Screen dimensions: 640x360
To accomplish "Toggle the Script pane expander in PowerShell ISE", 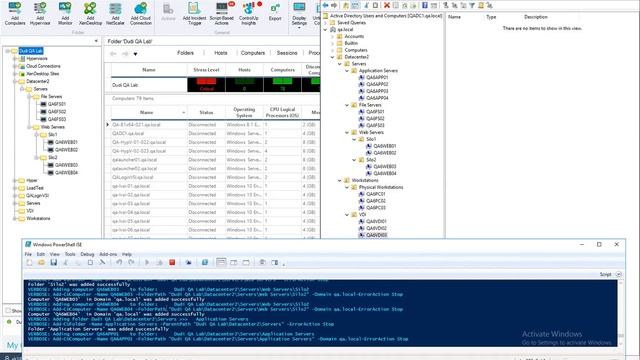I will [618, 275].
